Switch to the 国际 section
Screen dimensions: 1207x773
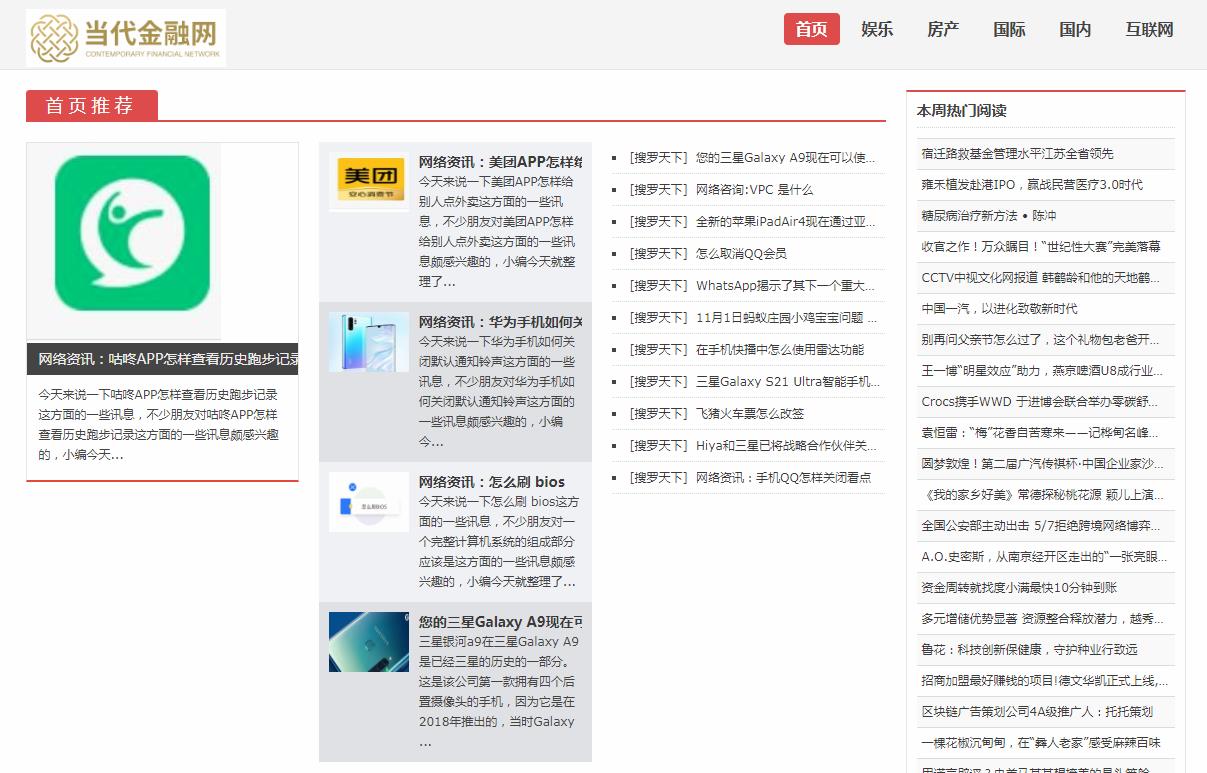[x=1009, y=29]
